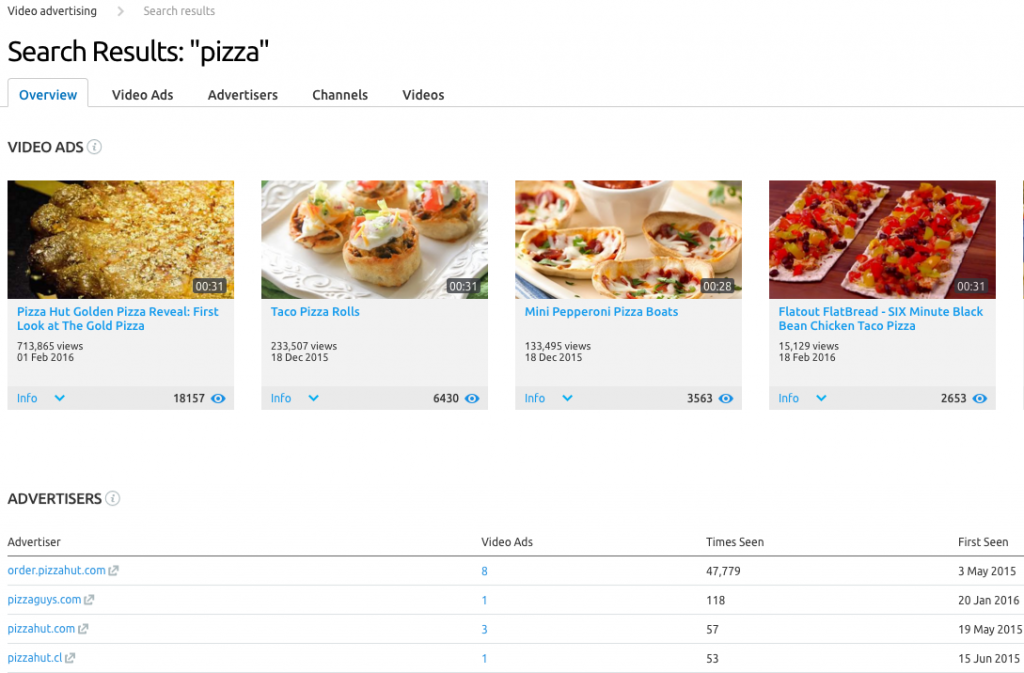Select the 20 Jan 2016 first seen date
The width and height of the screenshot is (1024, 673).
pos(989,601)
